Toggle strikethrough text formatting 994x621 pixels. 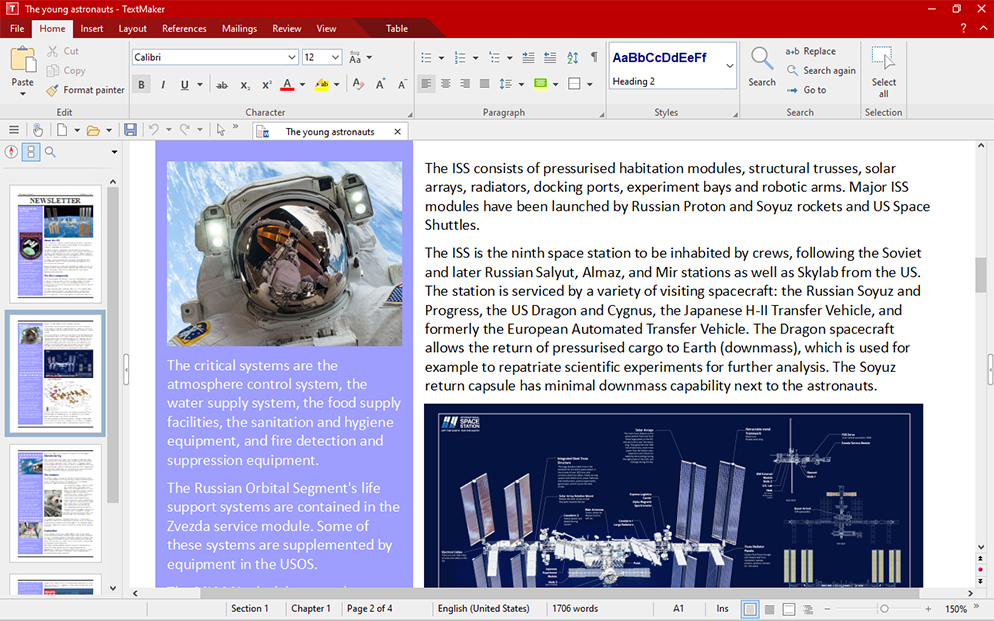pyautogui.click(x=222, y=85)
